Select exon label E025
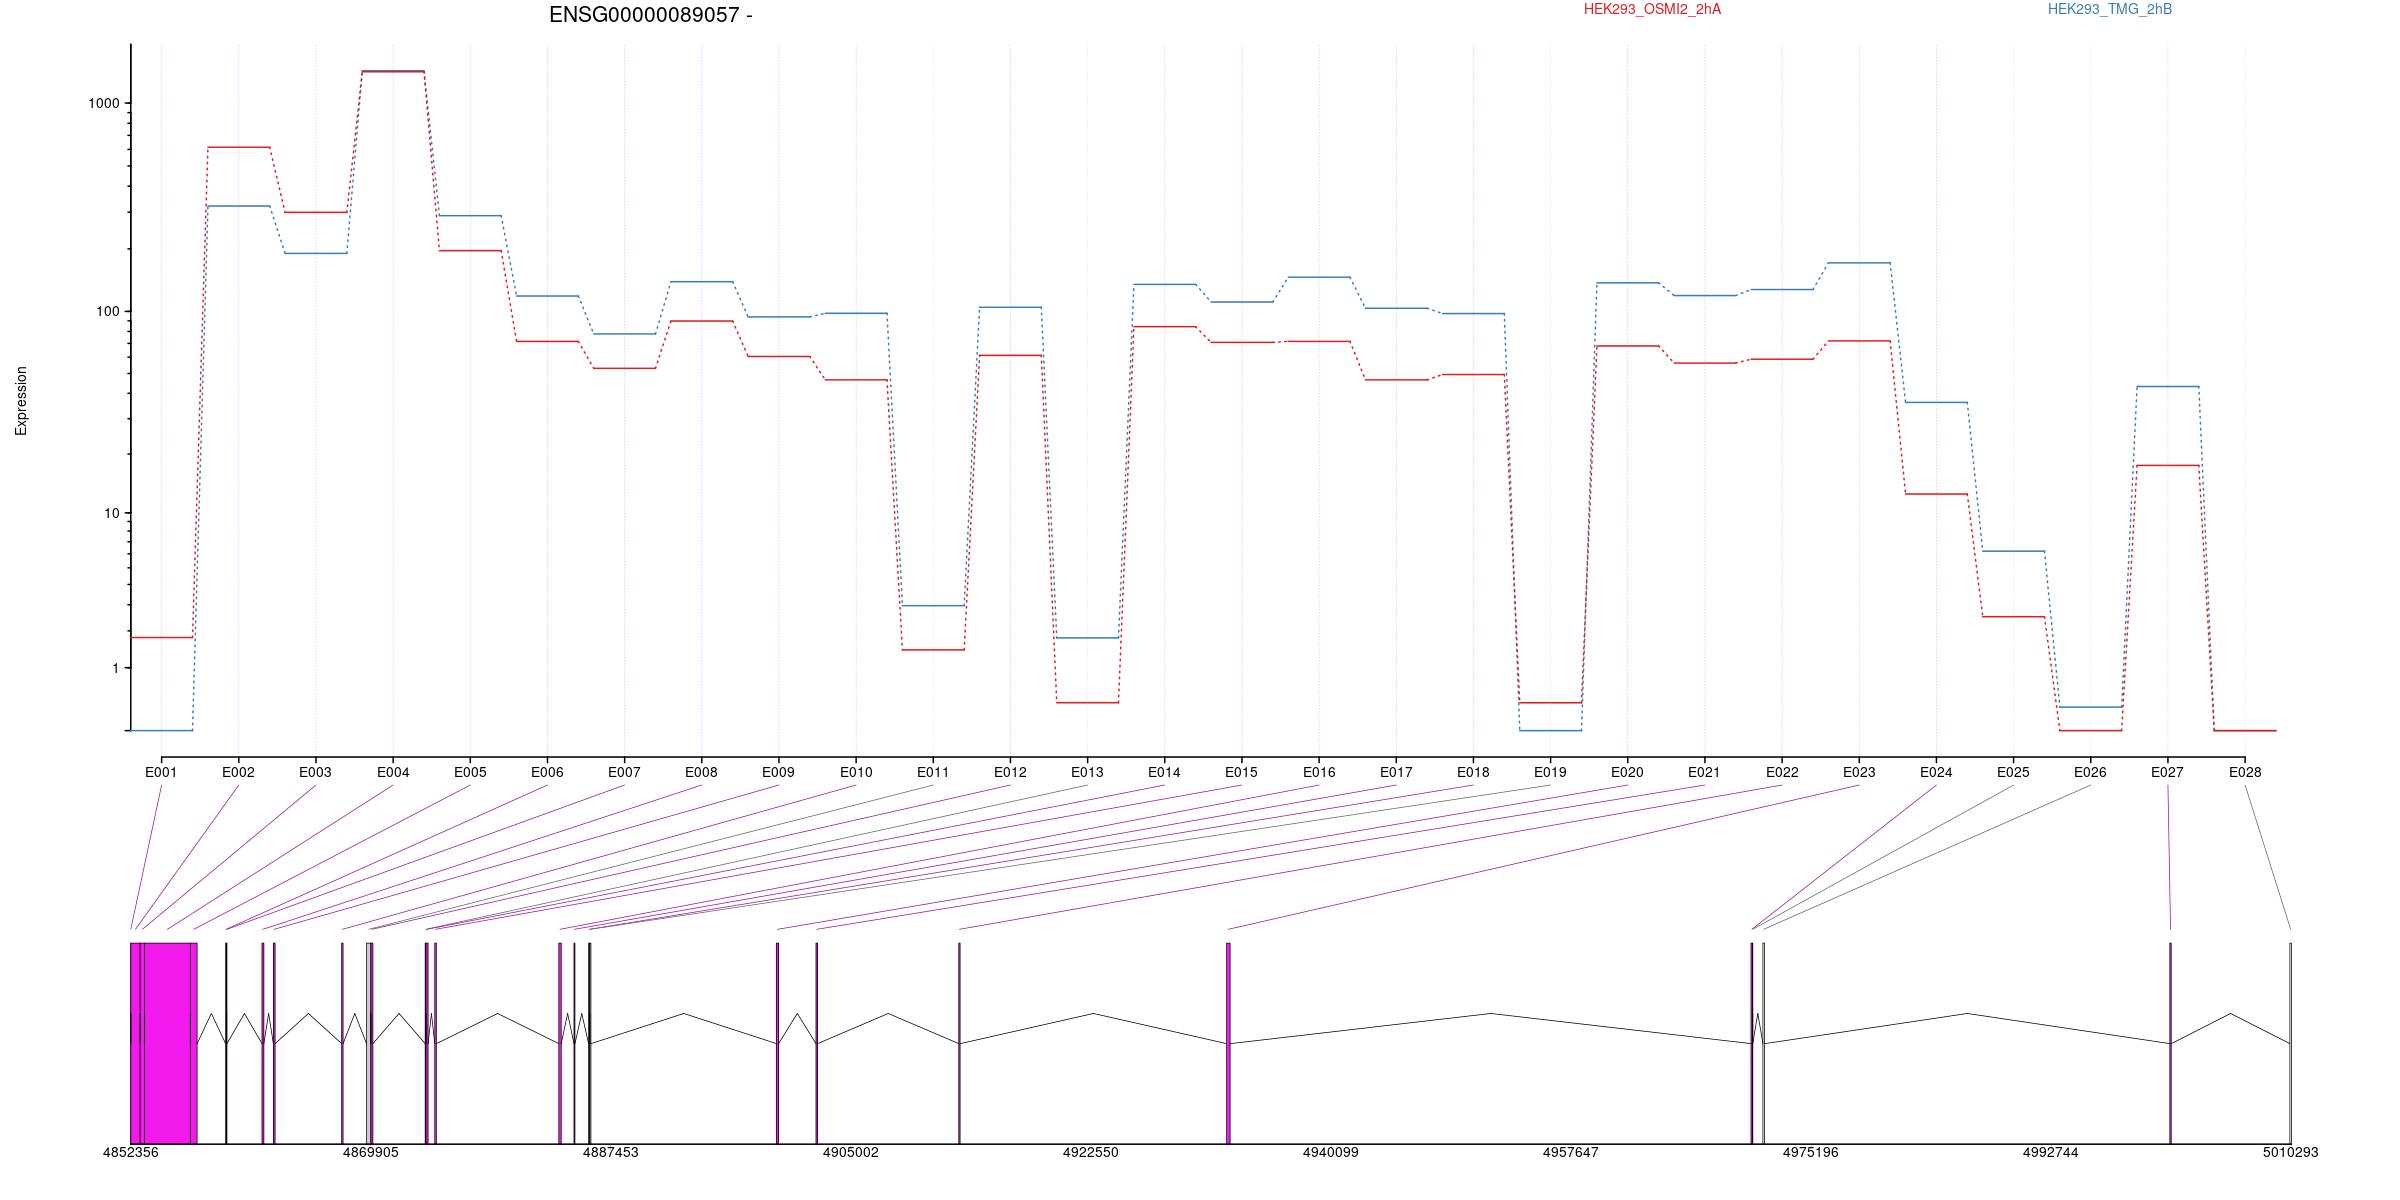The width and height of the screenshot is (2400, 1200). tap(2013, 772)
